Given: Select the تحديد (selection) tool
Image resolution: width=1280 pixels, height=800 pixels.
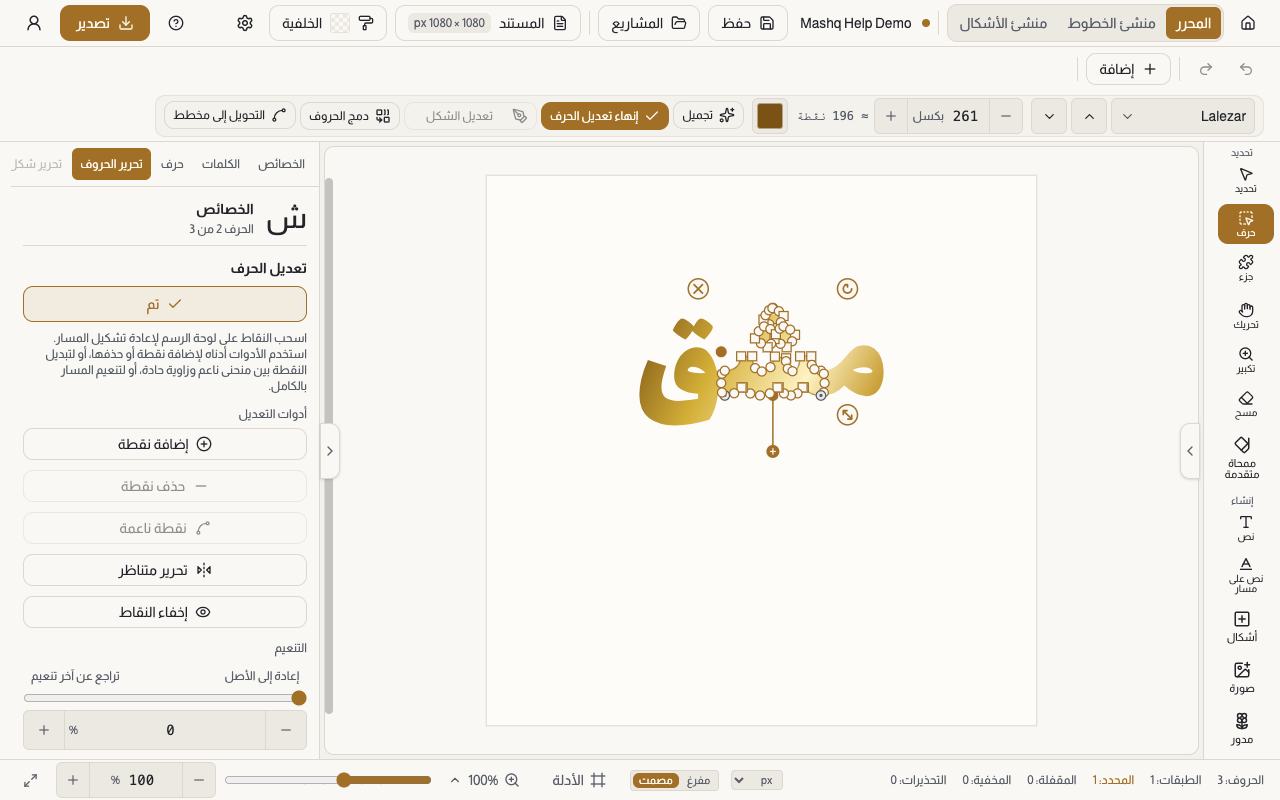Looking at the screenshot, I should pos(1245,181).
